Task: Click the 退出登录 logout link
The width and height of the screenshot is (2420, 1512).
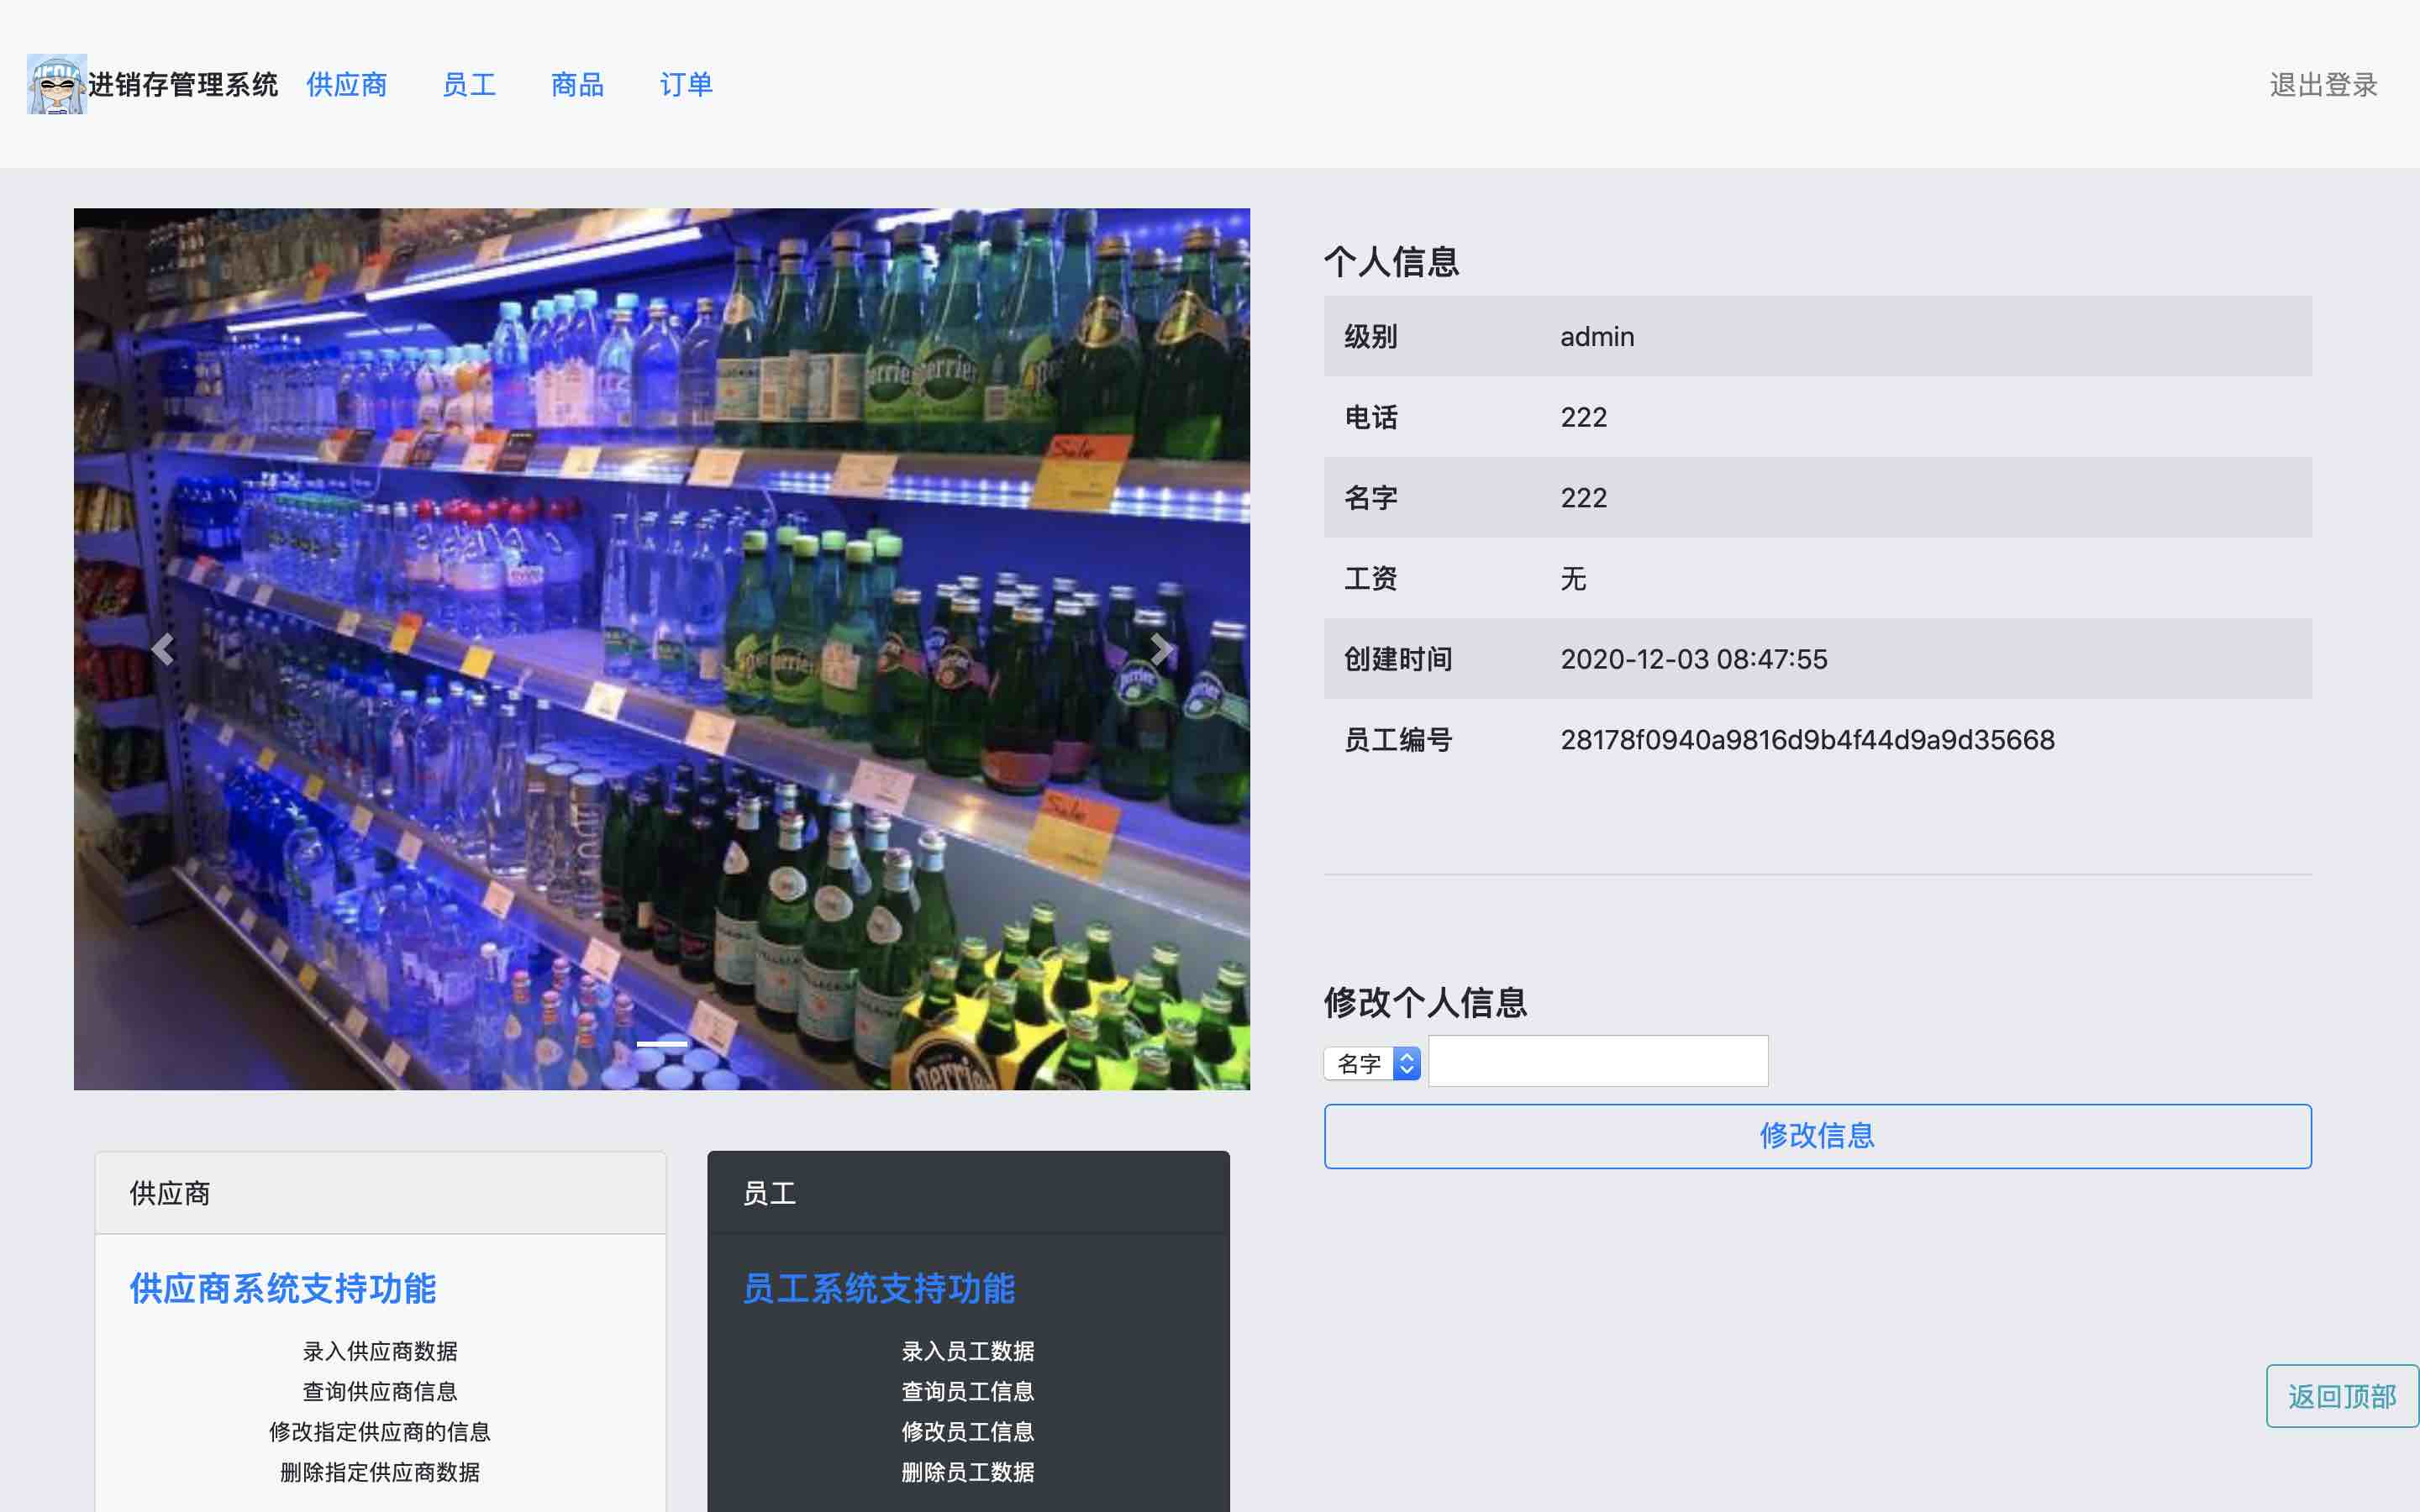Action: [2322, 85]
